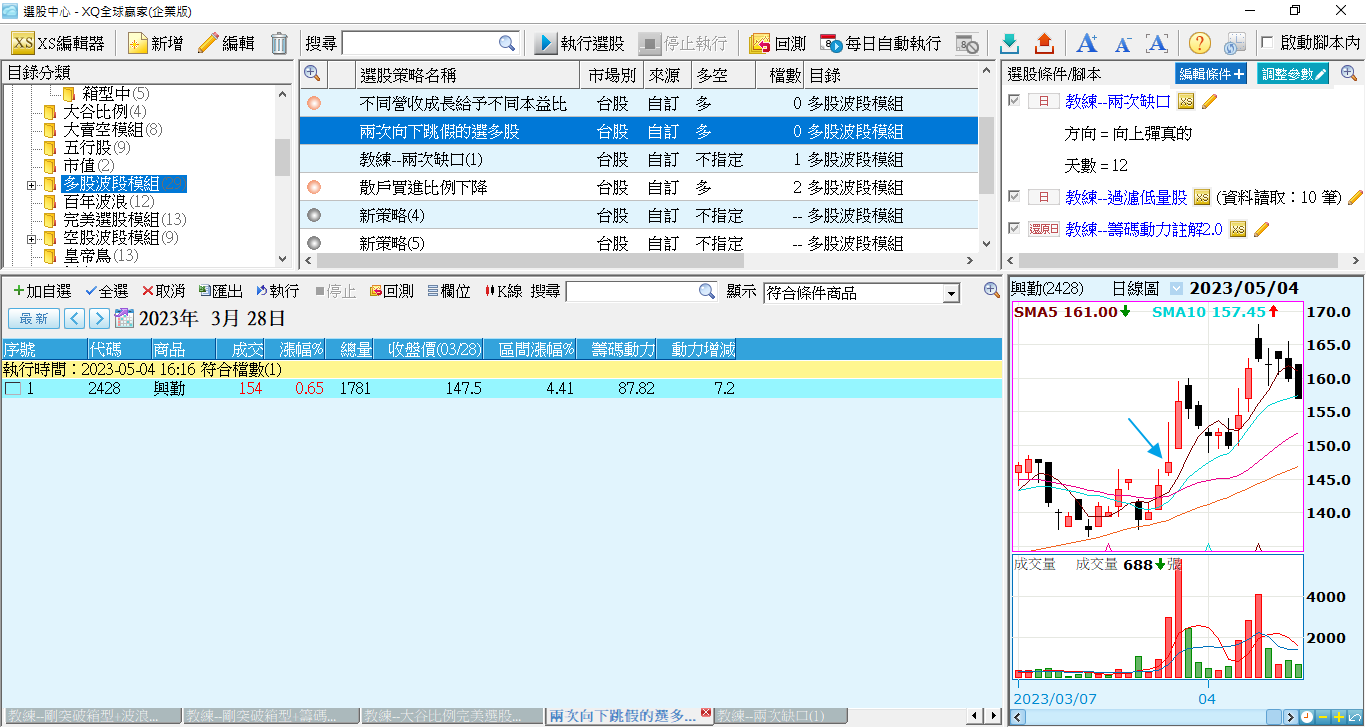Image resolution: width=1366 pixels, height=727 pixels.
Task: Click the red upload export icon
Action: coord(1044,44)
